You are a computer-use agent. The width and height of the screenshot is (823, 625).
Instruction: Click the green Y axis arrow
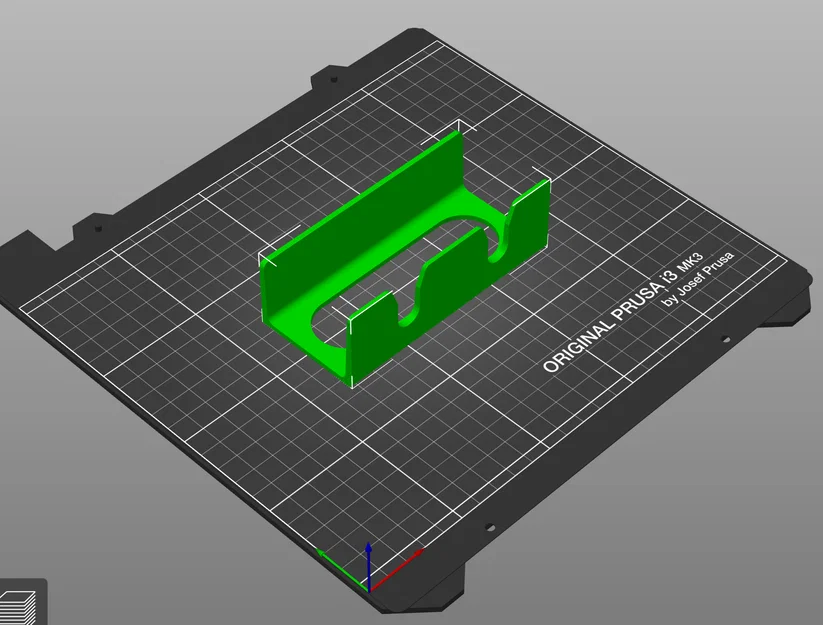pos(343,570)
